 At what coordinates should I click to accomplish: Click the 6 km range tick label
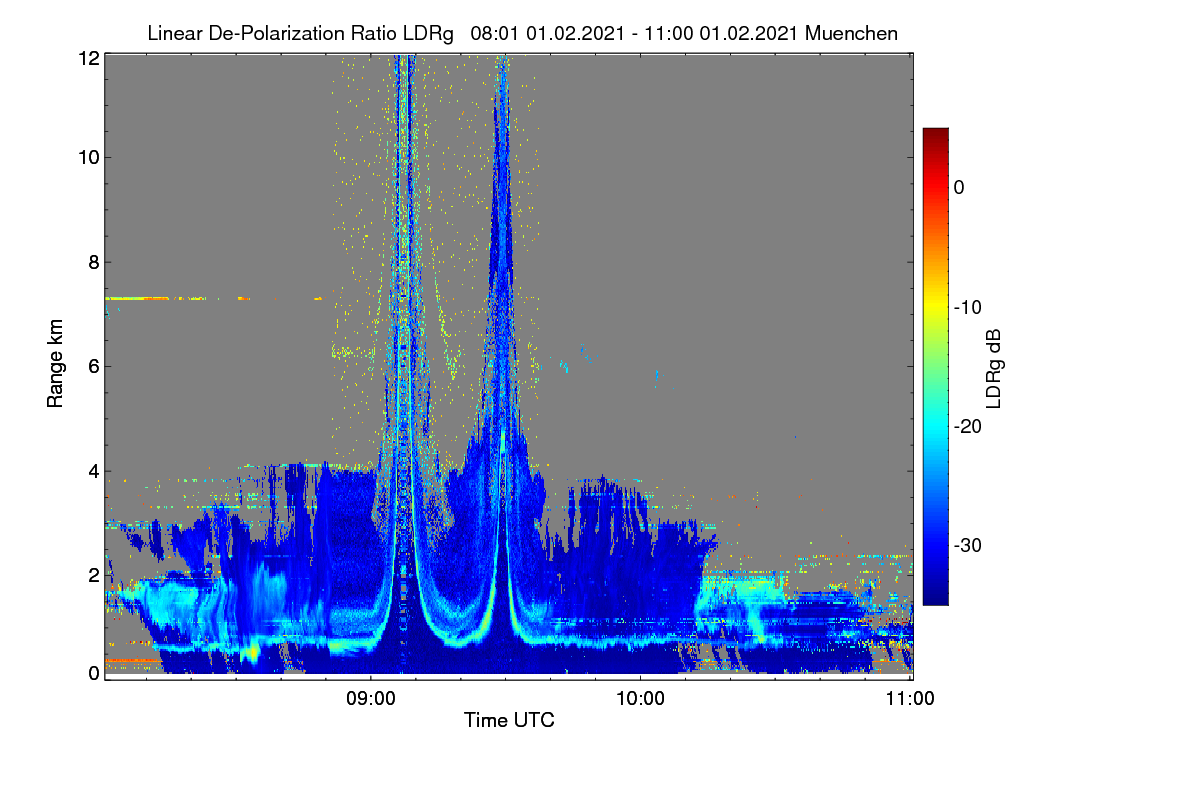coord(94,366)
